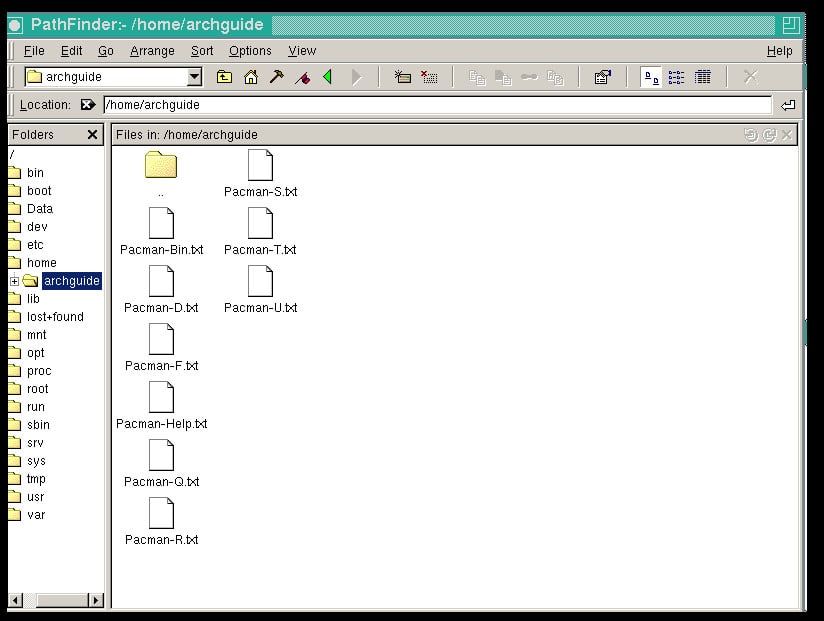
Task: Click file panel back history icon
Action: click(751, 135)
